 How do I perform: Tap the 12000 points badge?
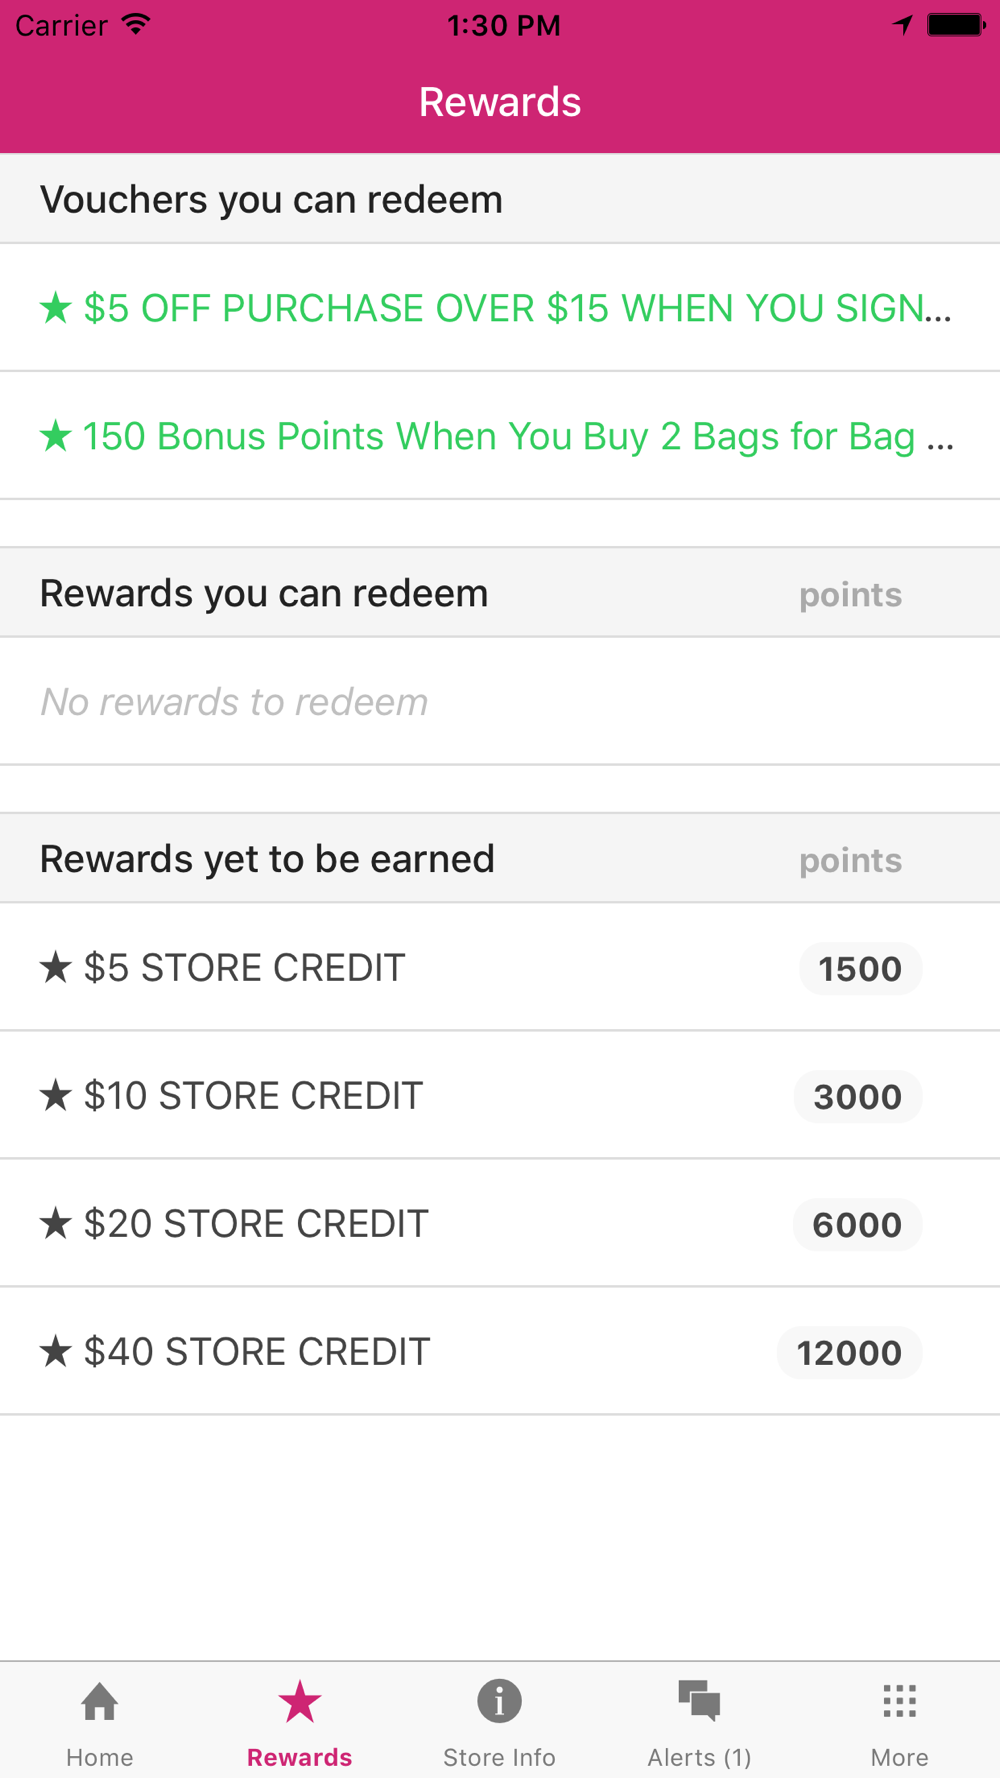coord(849,1352)
